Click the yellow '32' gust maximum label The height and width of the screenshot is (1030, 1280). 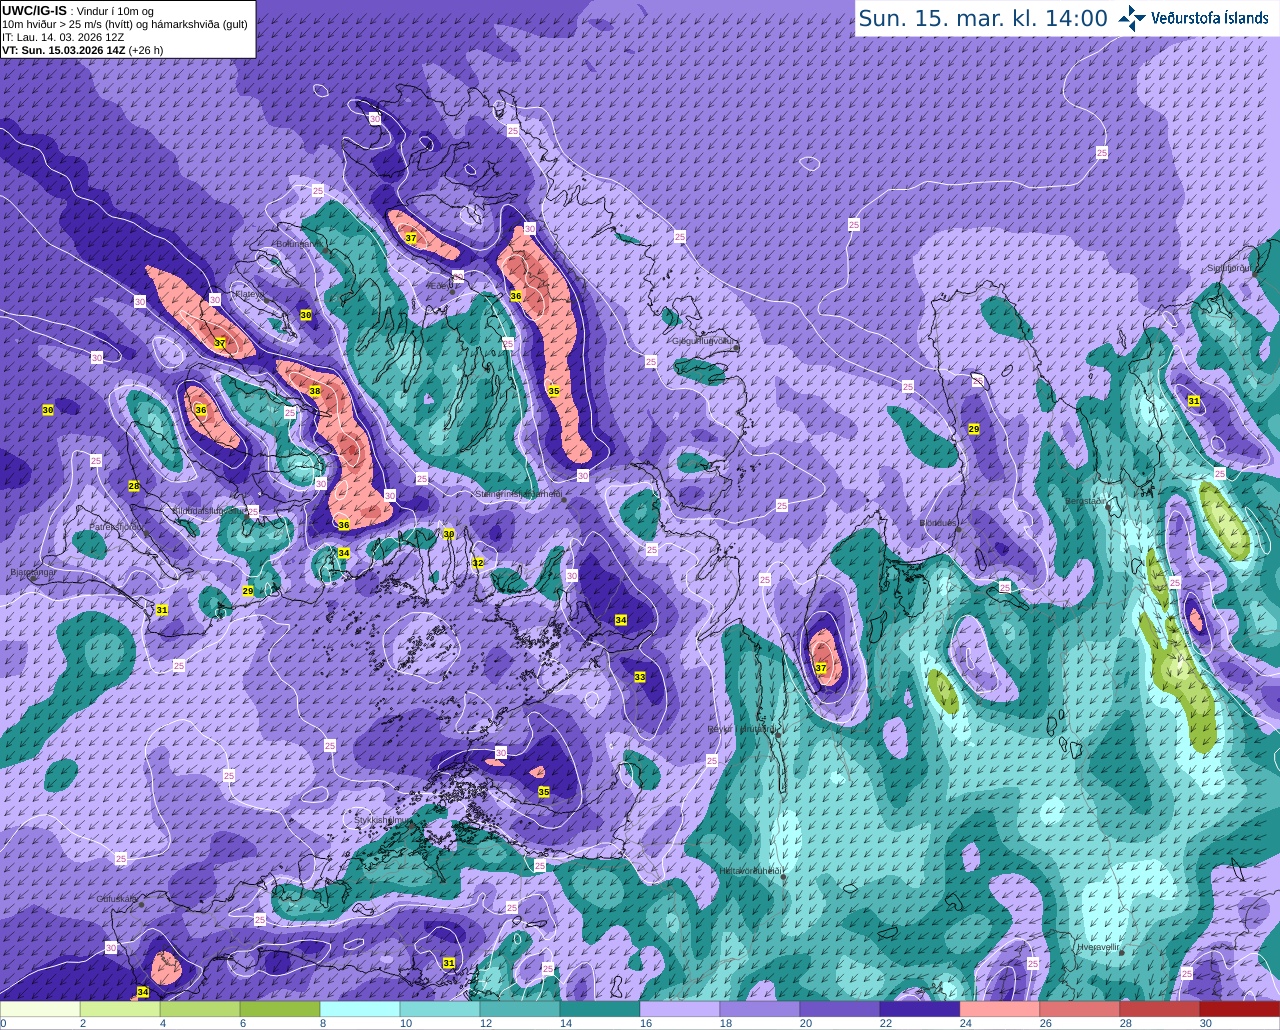pyautogui.click(x=478, y=564)
